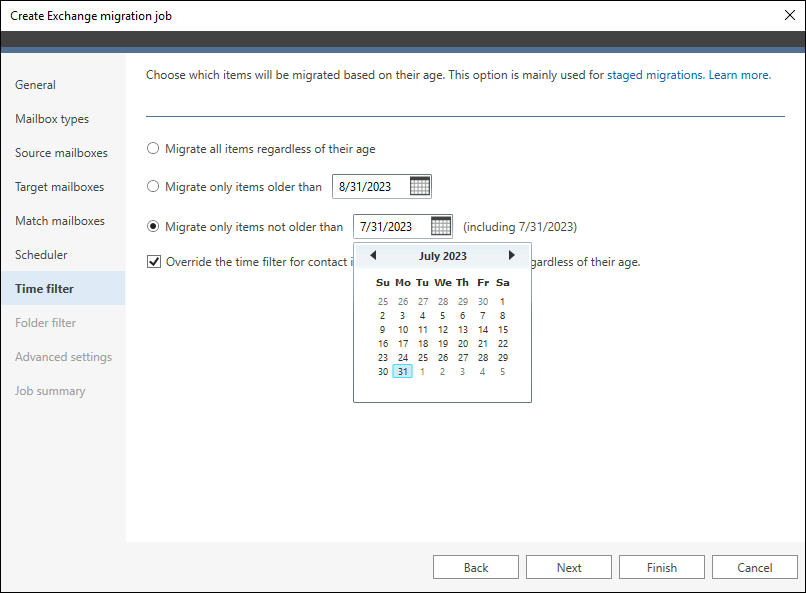Select July 8 in the calendar
806x593 pixels.
pyautogui.click(x=503, y=316)
